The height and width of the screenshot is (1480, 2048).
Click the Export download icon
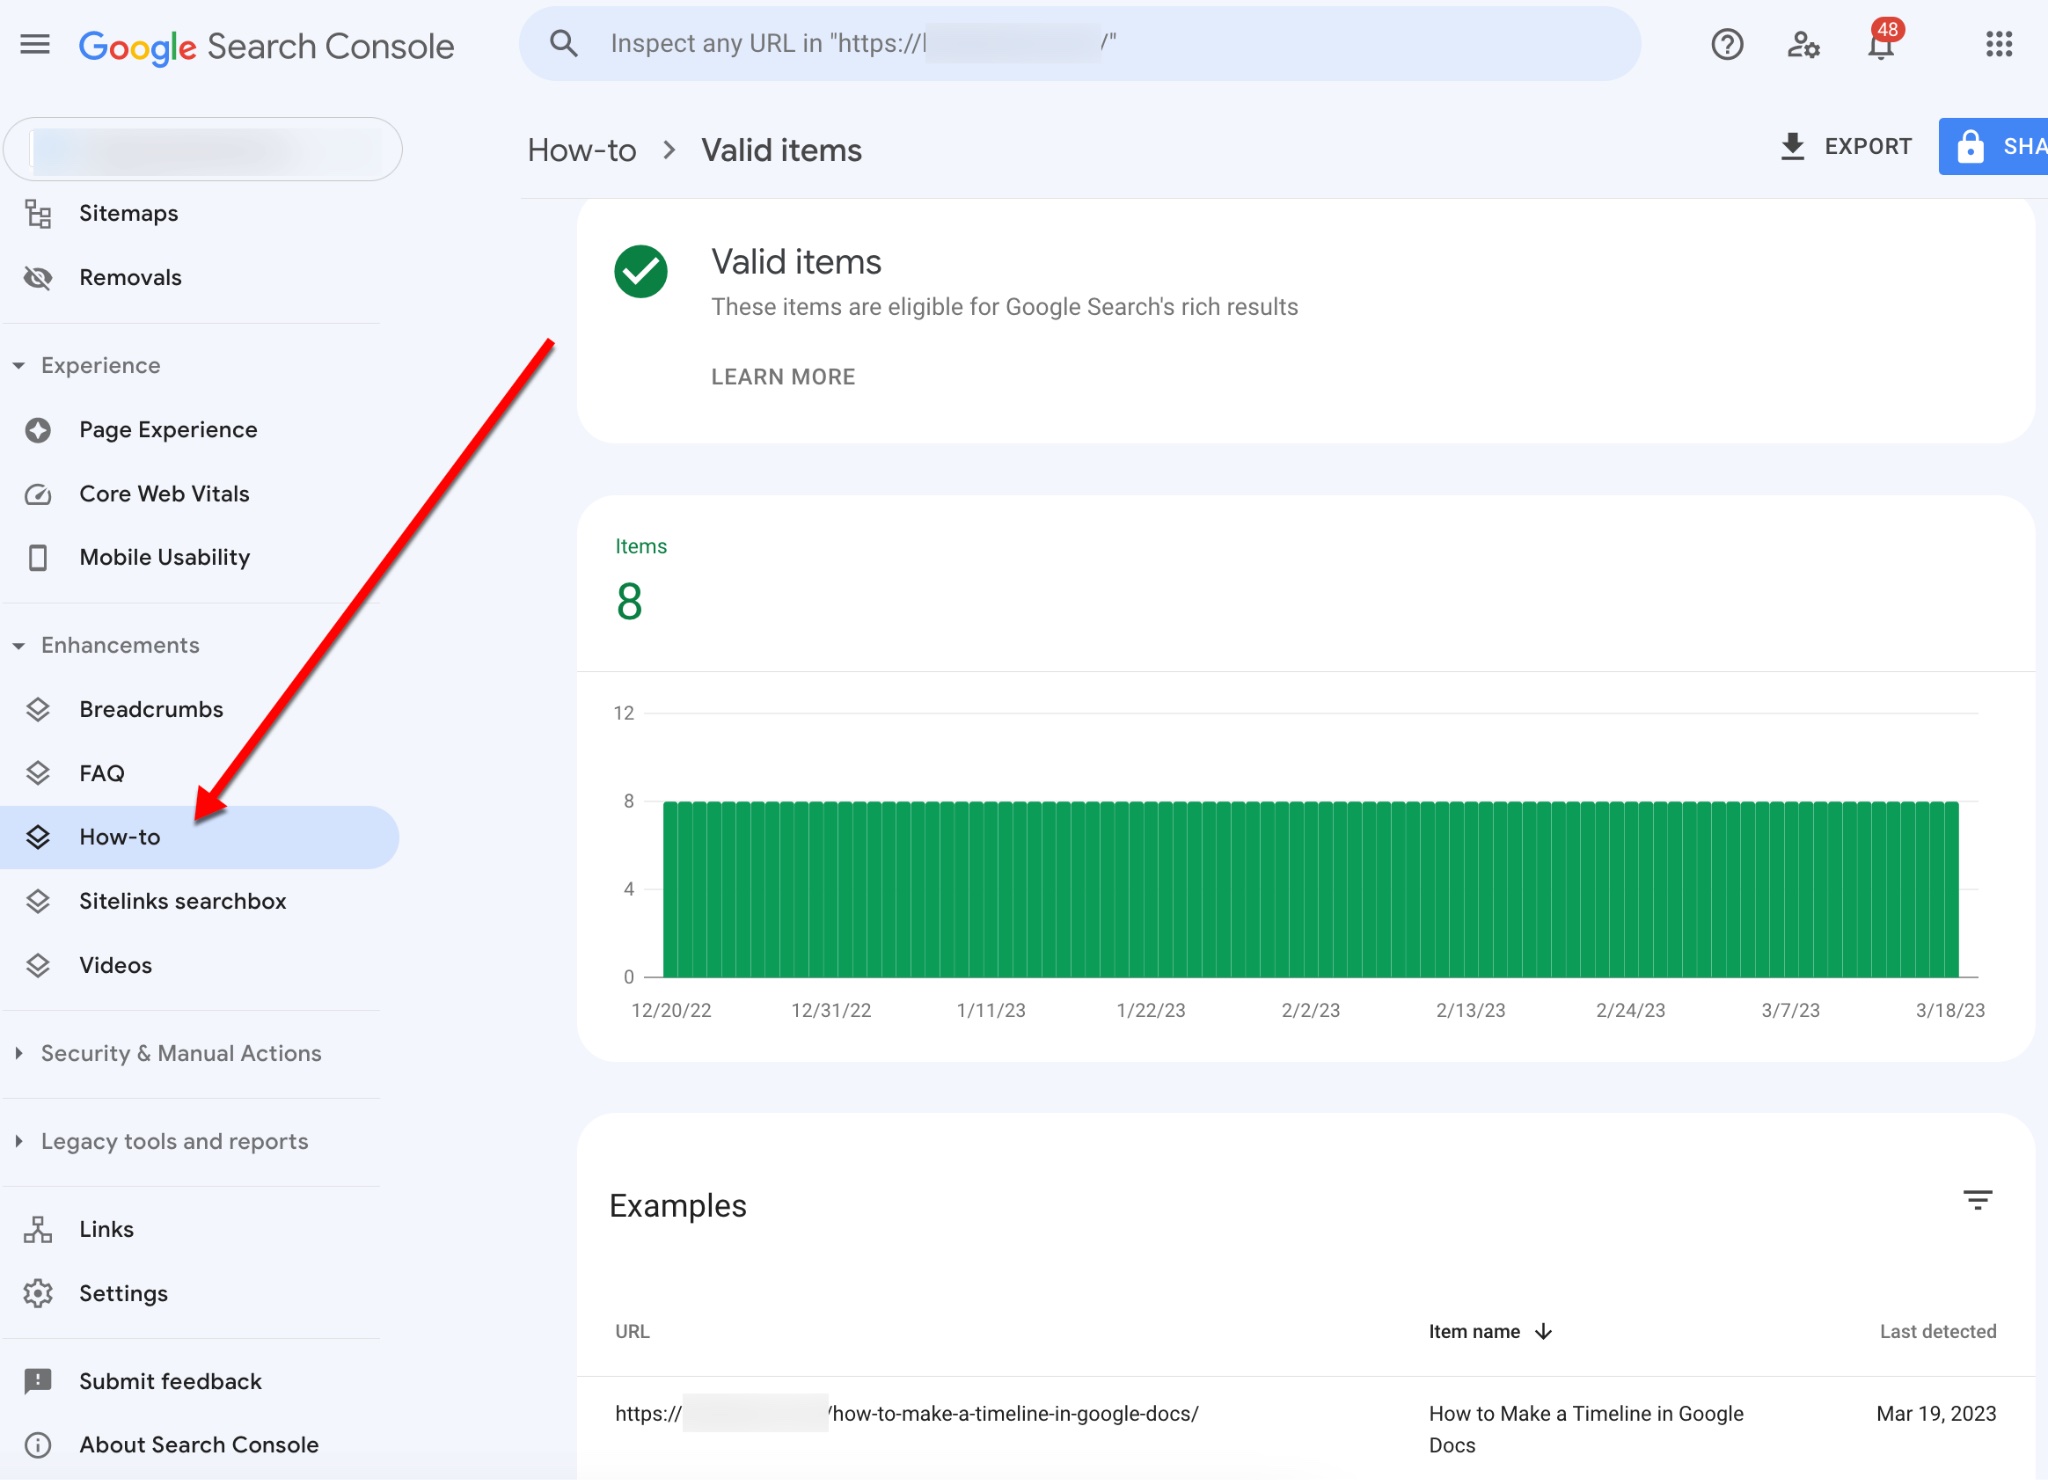1792,146
